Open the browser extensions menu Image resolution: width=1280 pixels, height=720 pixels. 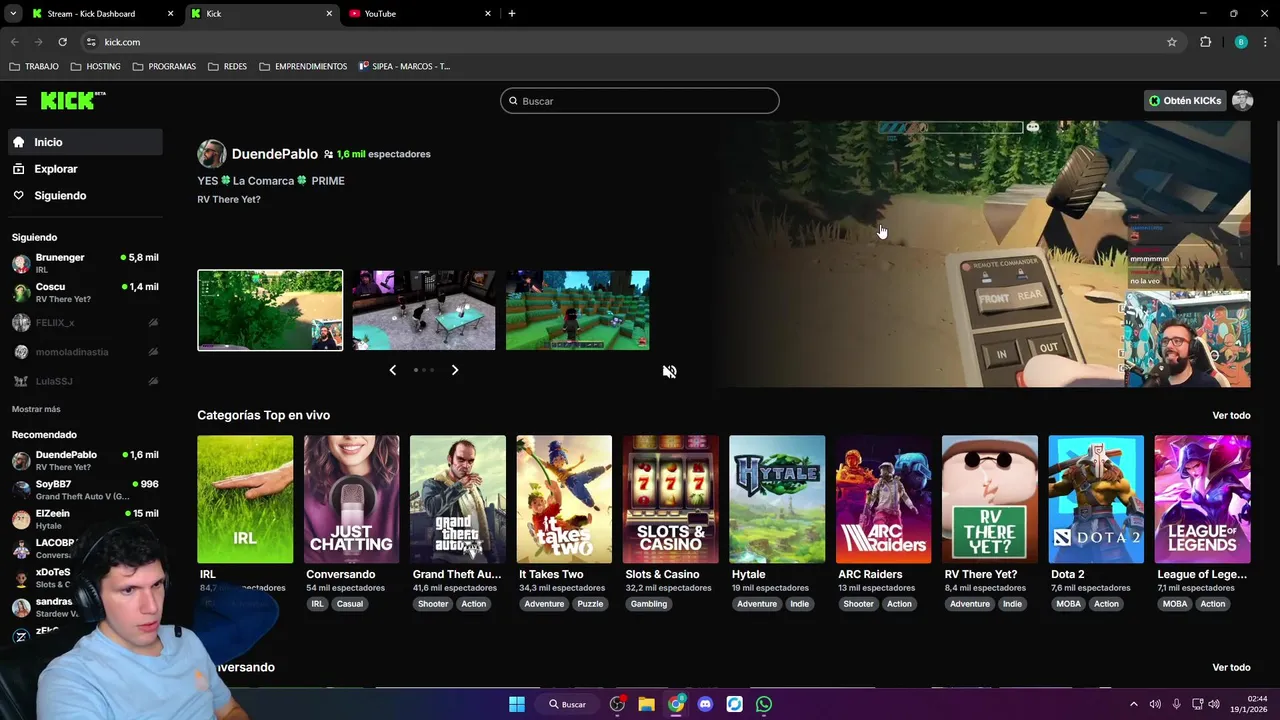1205,42
